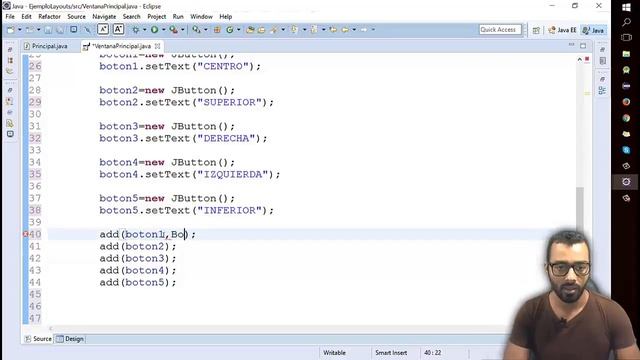
Task: Open the Project menu
Action: click(157, 16)
